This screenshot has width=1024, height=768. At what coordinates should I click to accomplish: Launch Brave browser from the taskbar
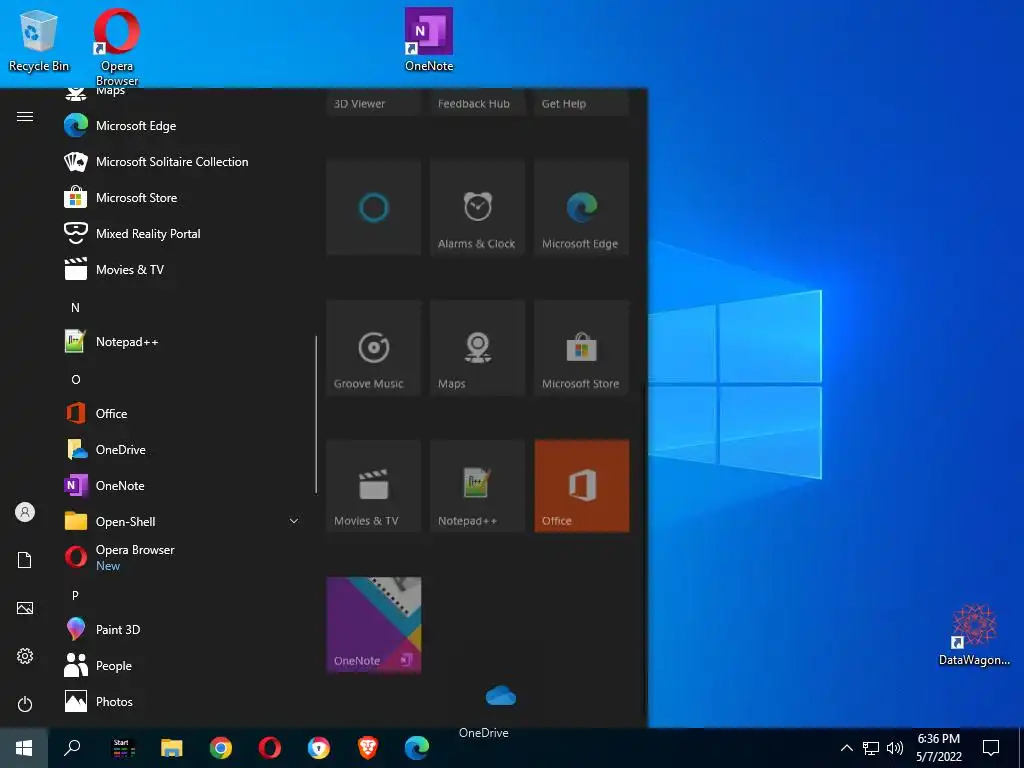point(368,748)
